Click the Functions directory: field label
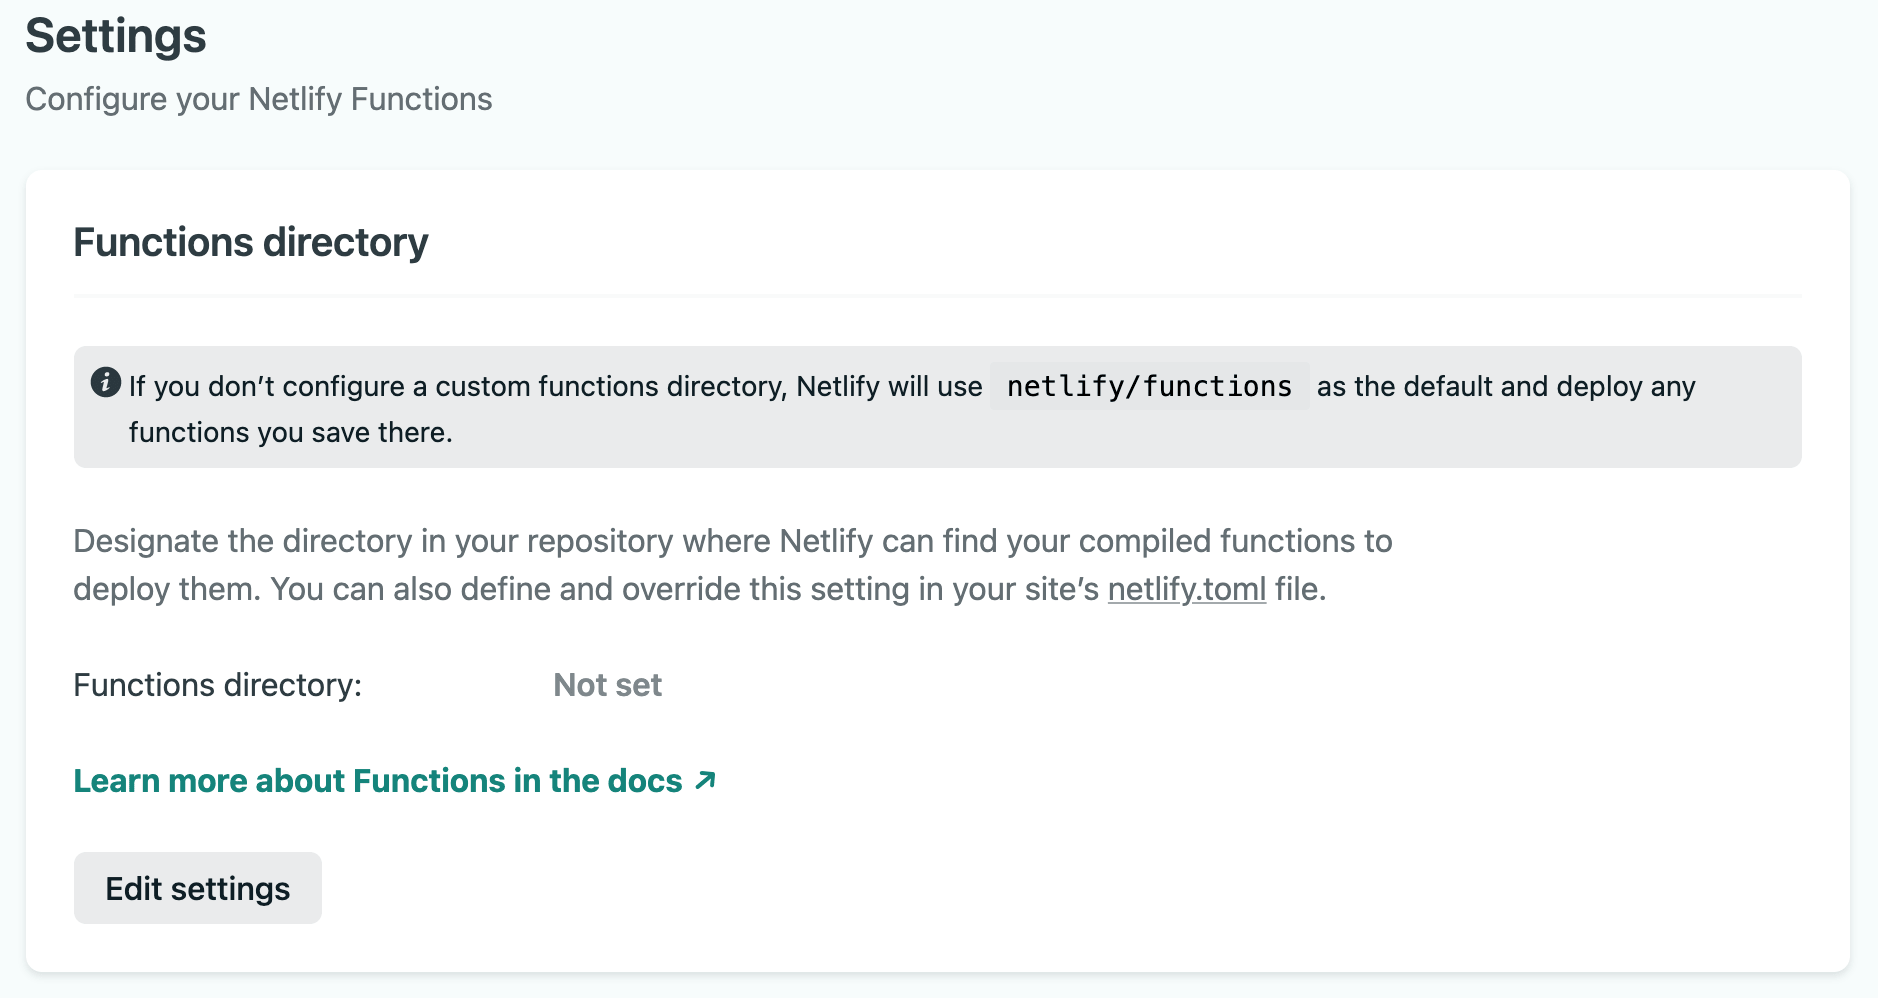The height and width of the screenshot is (998, 1878). tap(217, 685)
